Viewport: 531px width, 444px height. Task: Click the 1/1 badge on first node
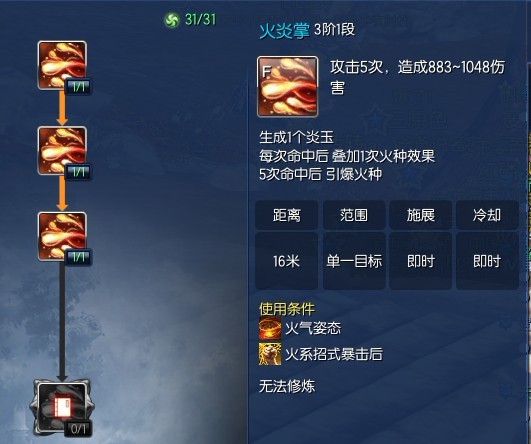(x=78, y=88)
